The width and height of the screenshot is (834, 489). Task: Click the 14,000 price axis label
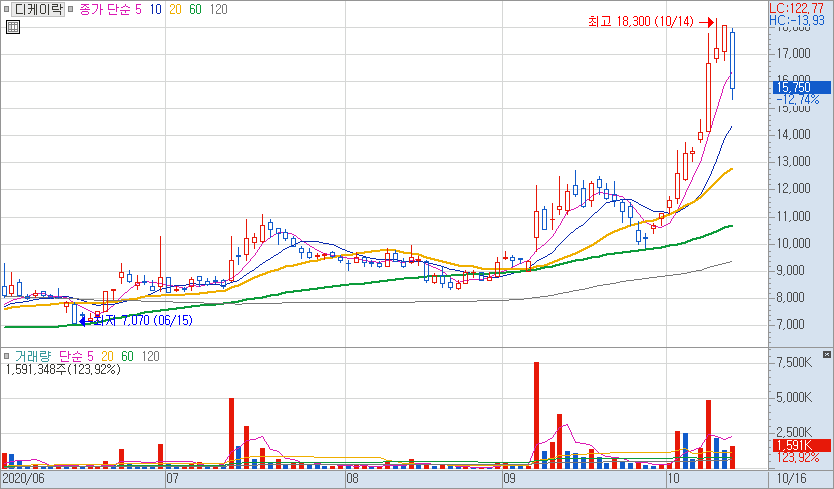(794, 135)
